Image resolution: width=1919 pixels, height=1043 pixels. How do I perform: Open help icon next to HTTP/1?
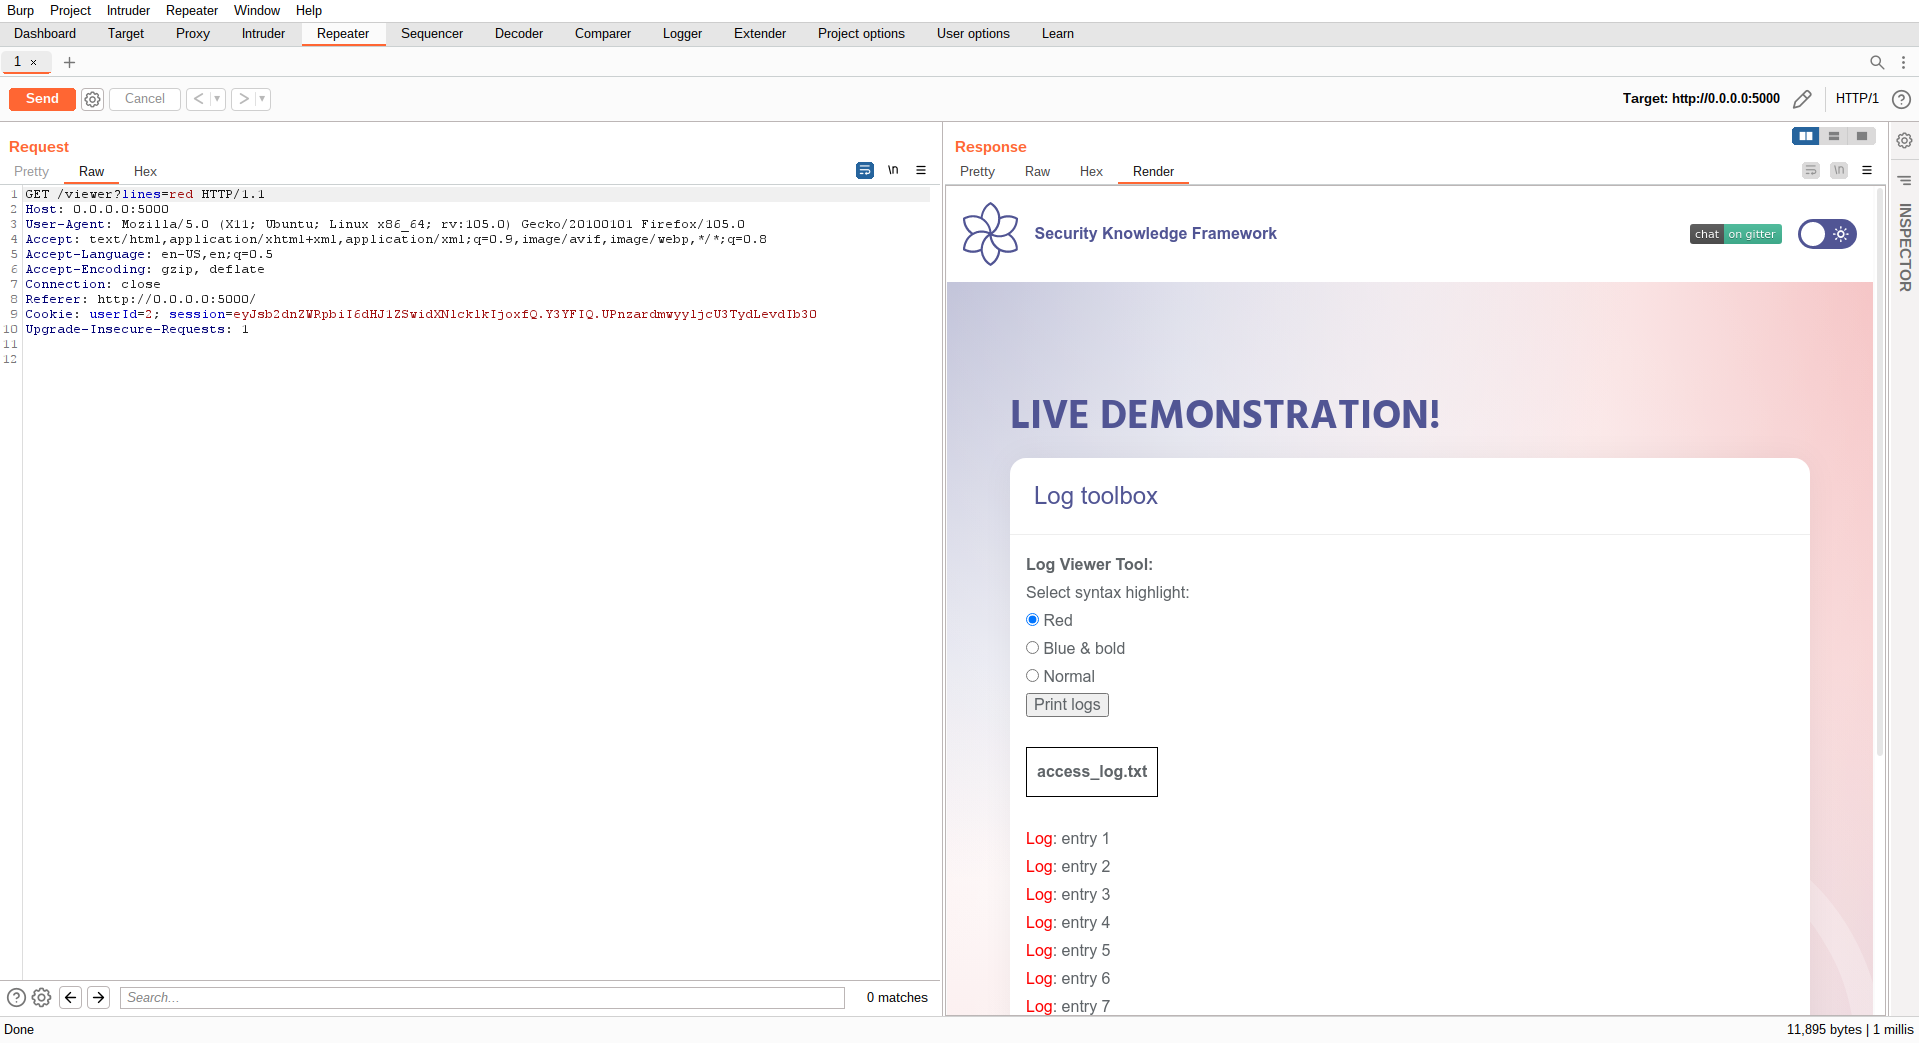pyautogui.click(x=1901, y=99)
